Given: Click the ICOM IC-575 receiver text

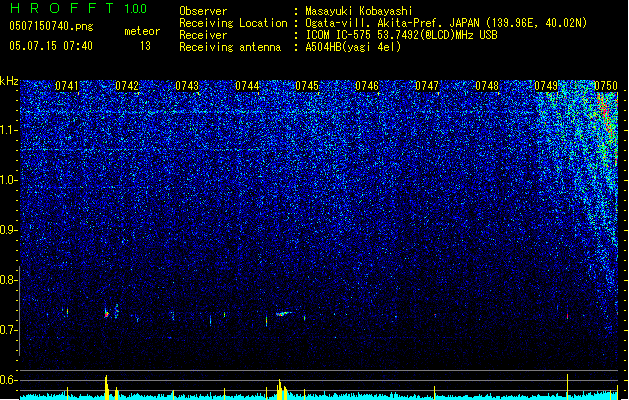Looking at the screenshot, I should click(x=401, y=35).
